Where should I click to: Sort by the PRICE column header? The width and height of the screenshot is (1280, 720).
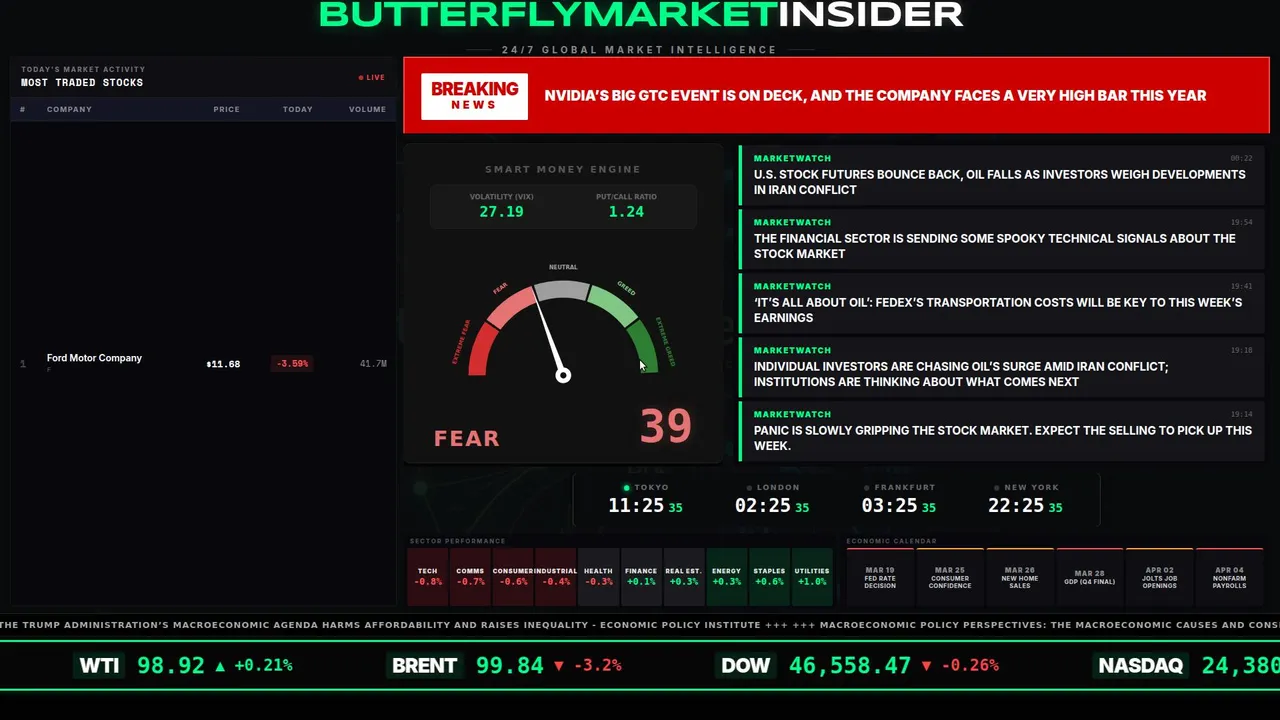coord(226,109)
